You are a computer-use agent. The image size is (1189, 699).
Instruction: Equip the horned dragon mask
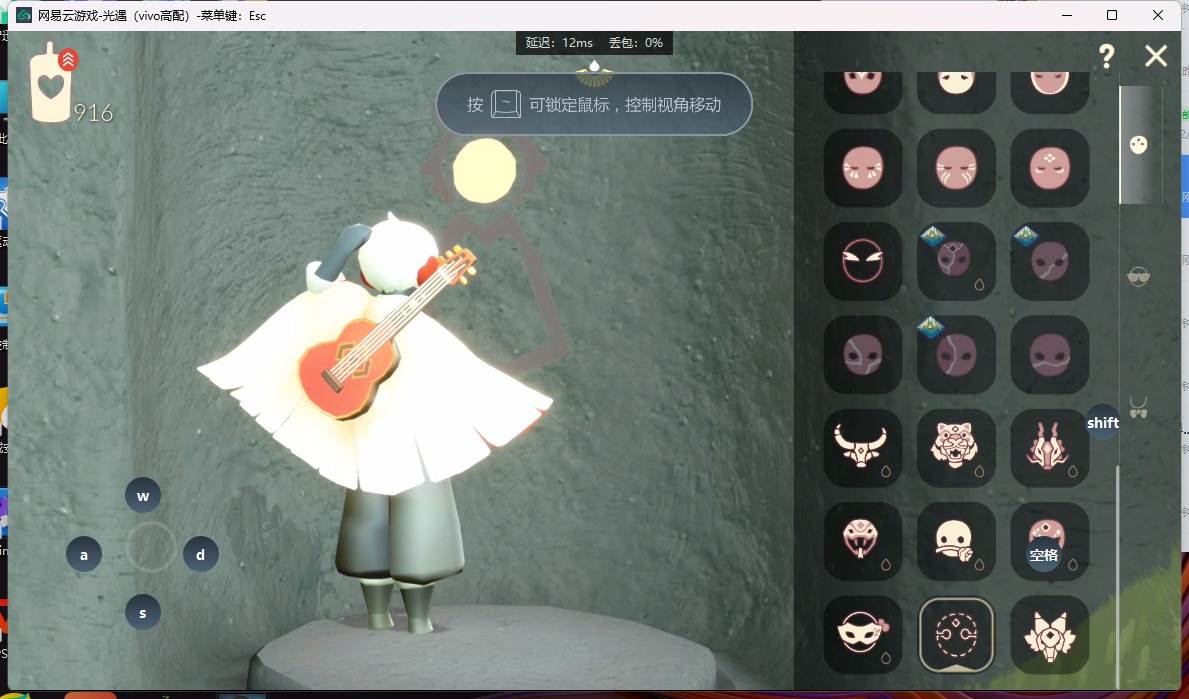pos(1049,447)
